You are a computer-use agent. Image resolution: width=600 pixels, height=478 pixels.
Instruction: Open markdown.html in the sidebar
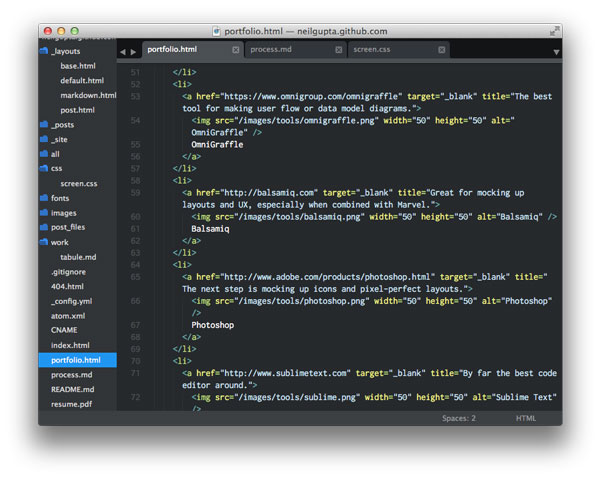click(x=88, y=95)
